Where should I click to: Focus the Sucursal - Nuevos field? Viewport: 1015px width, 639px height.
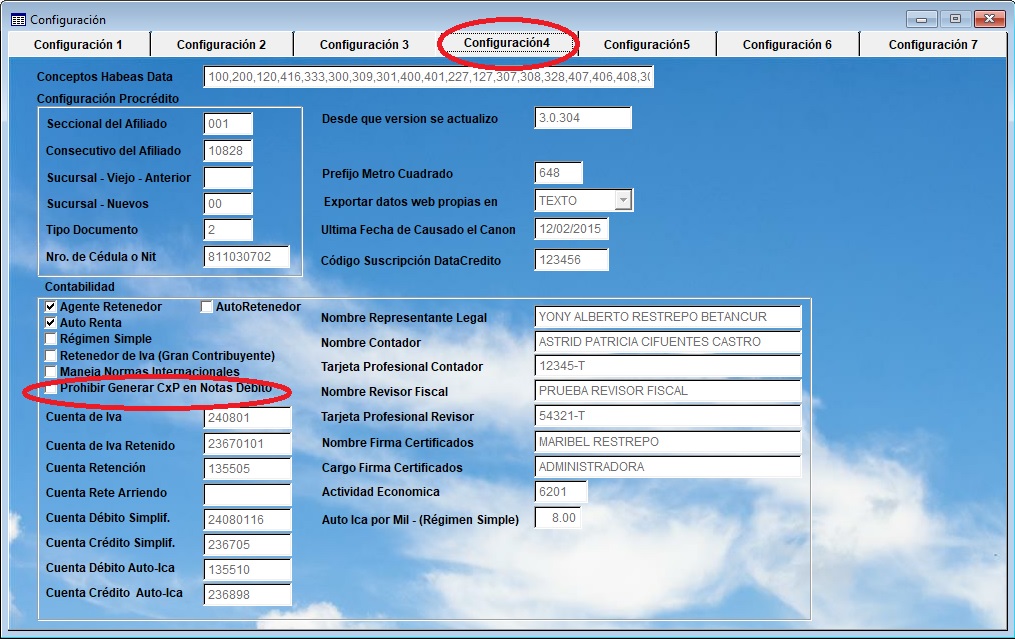coord(228,204)
